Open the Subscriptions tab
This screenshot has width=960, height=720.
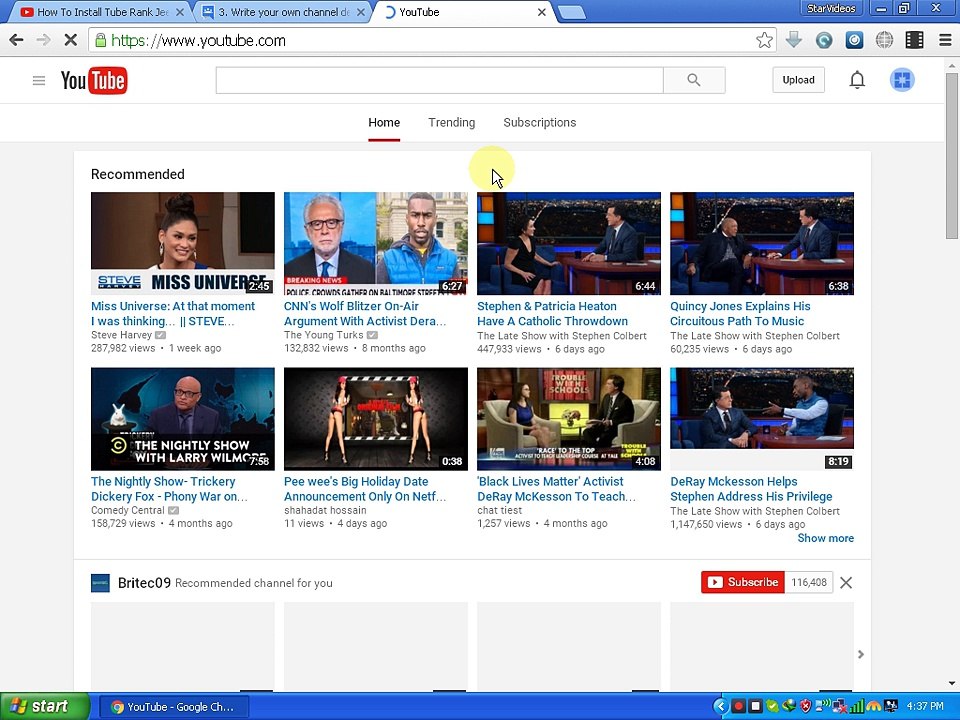[x=539, y=122]
